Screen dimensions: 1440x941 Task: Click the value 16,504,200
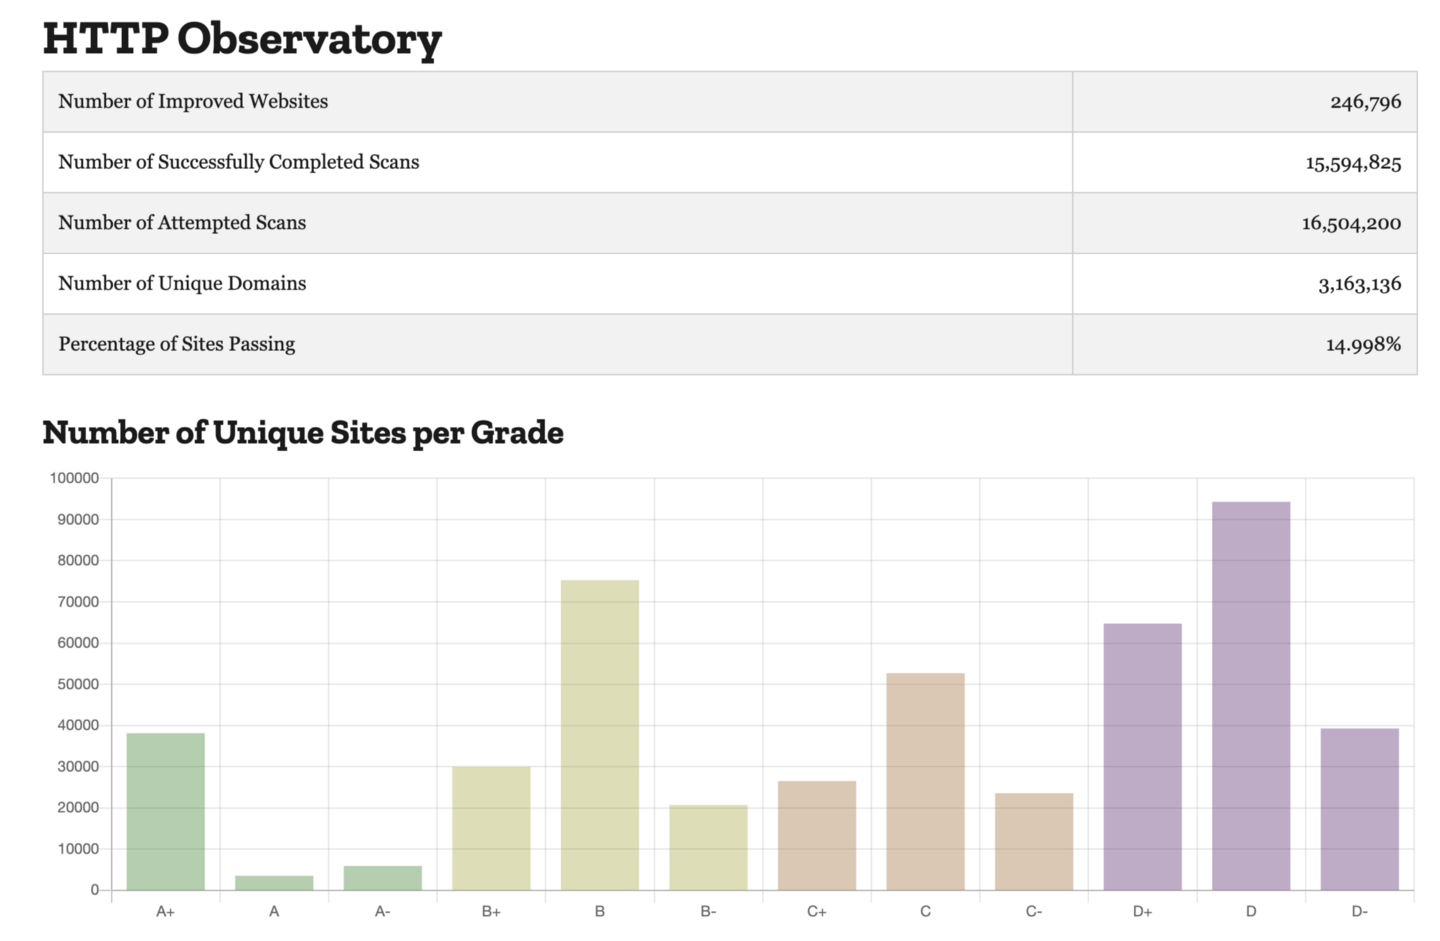[1351, 223]
